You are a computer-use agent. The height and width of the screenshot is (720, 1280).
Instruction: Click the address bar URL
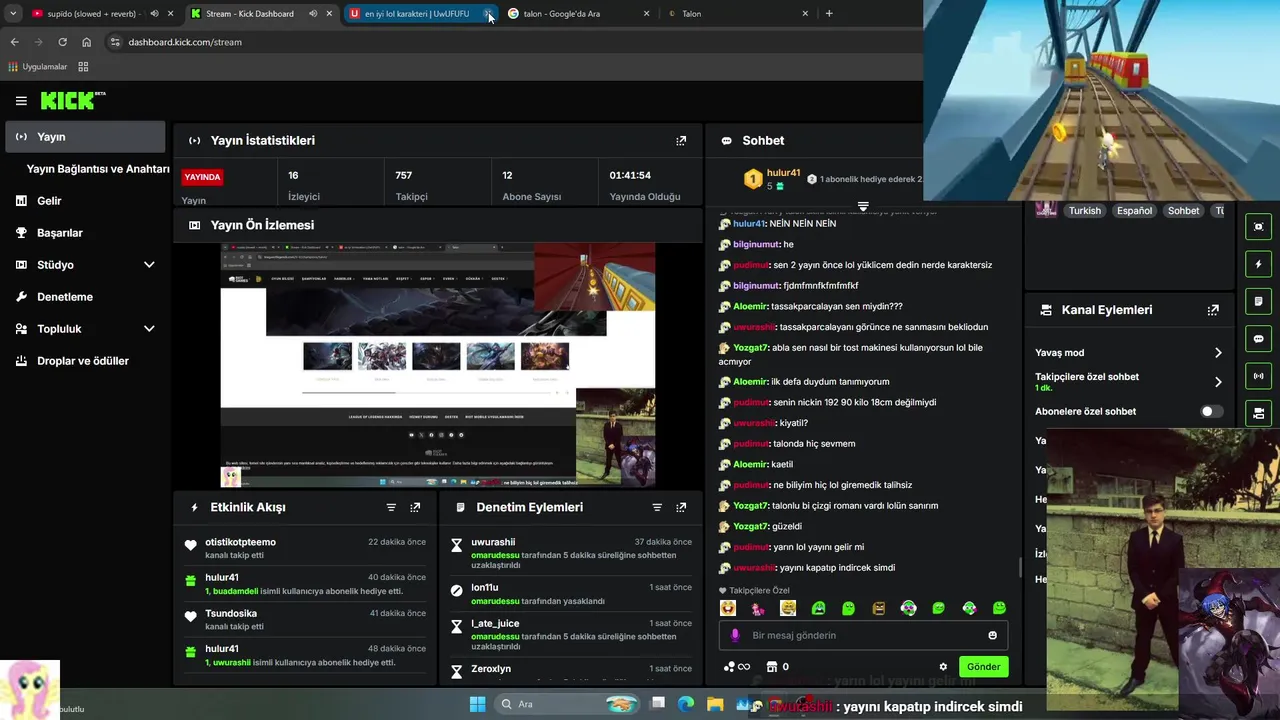[185, 42]
